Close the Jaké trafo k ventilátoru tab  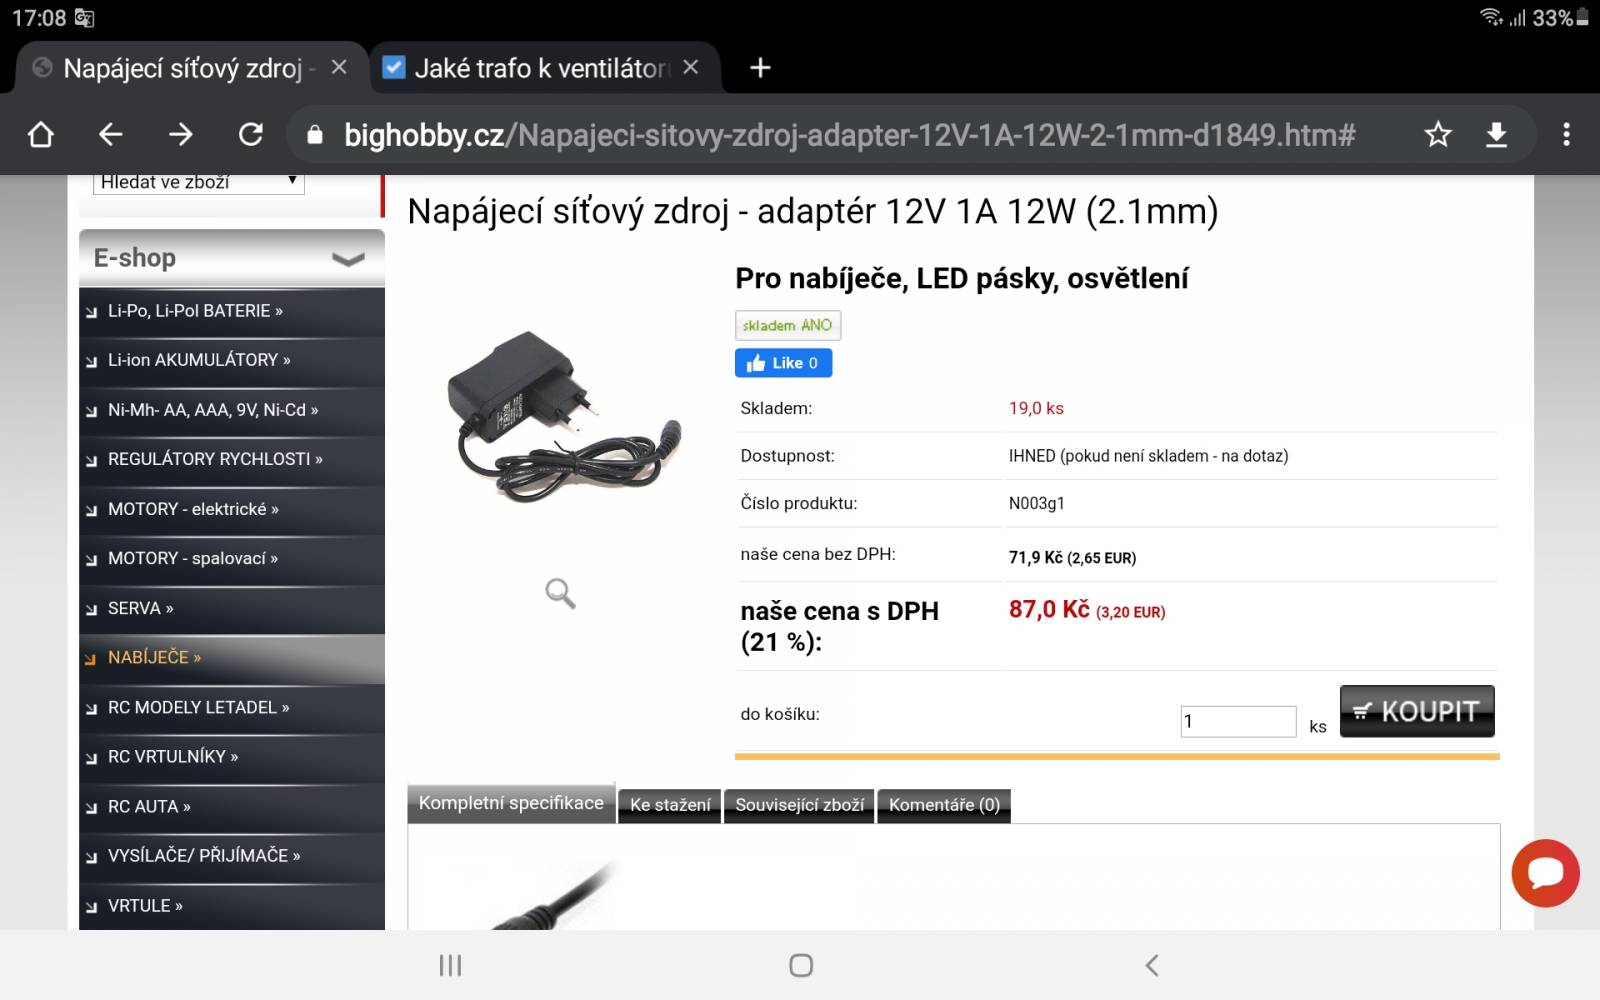pos(690,67)
